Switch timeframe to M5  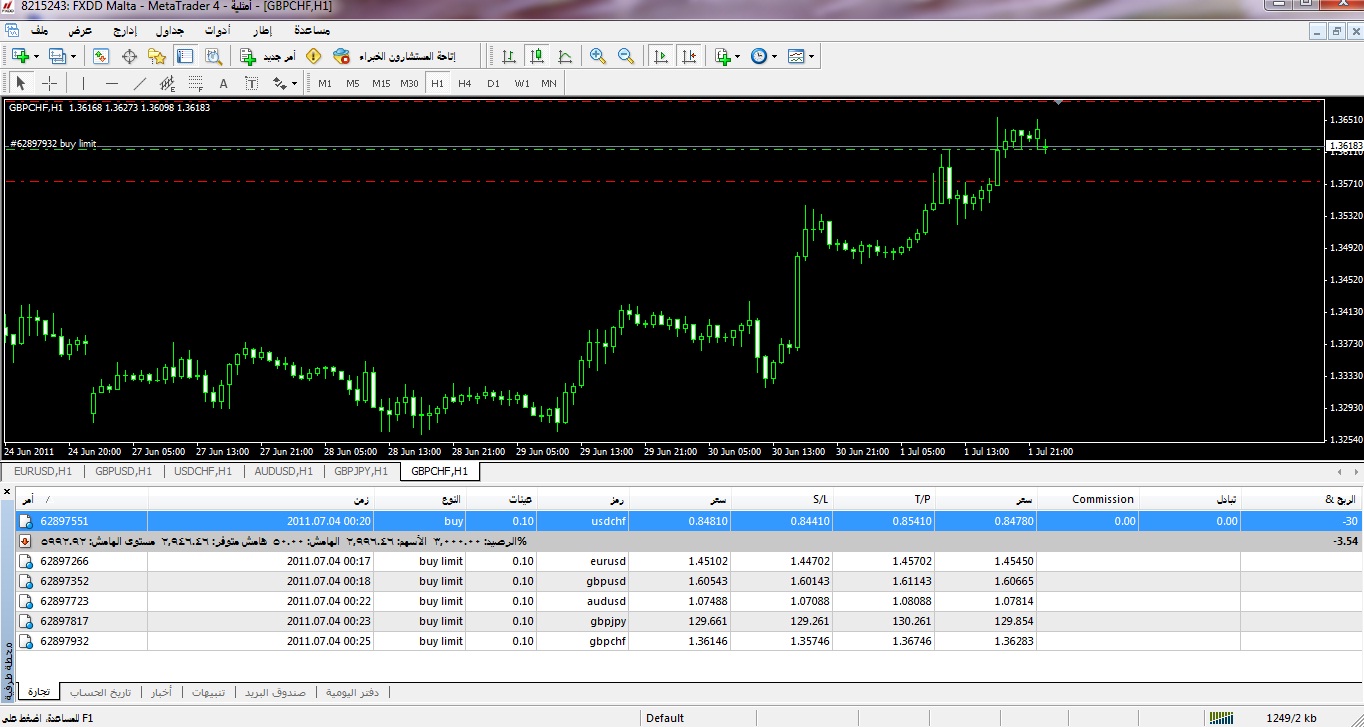353,83
